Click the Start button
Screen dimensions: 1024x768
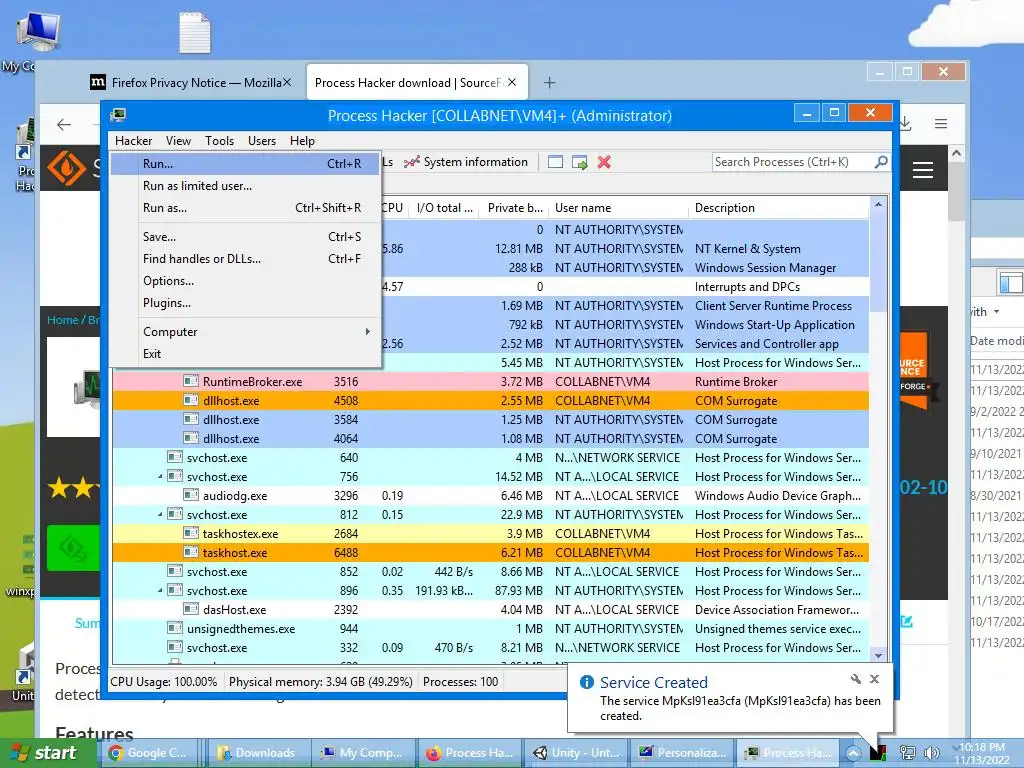tap(46, 753)
